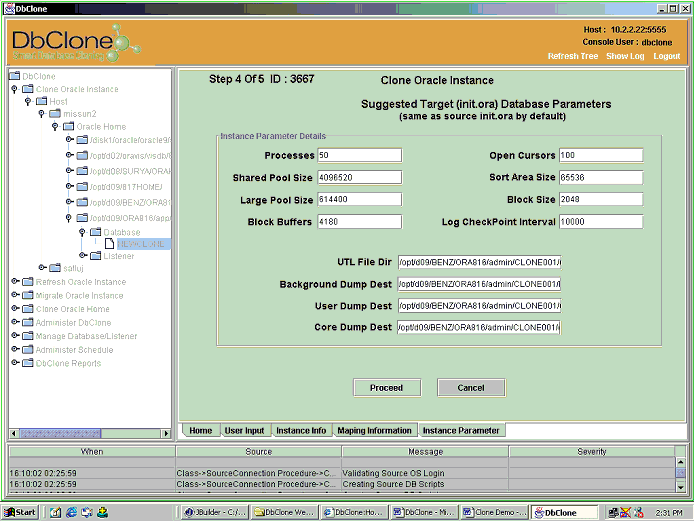This screenshot has height=521, width=694.
Task: Click the Show Log link
Action: pyautogui.click(x=625, y=56)
